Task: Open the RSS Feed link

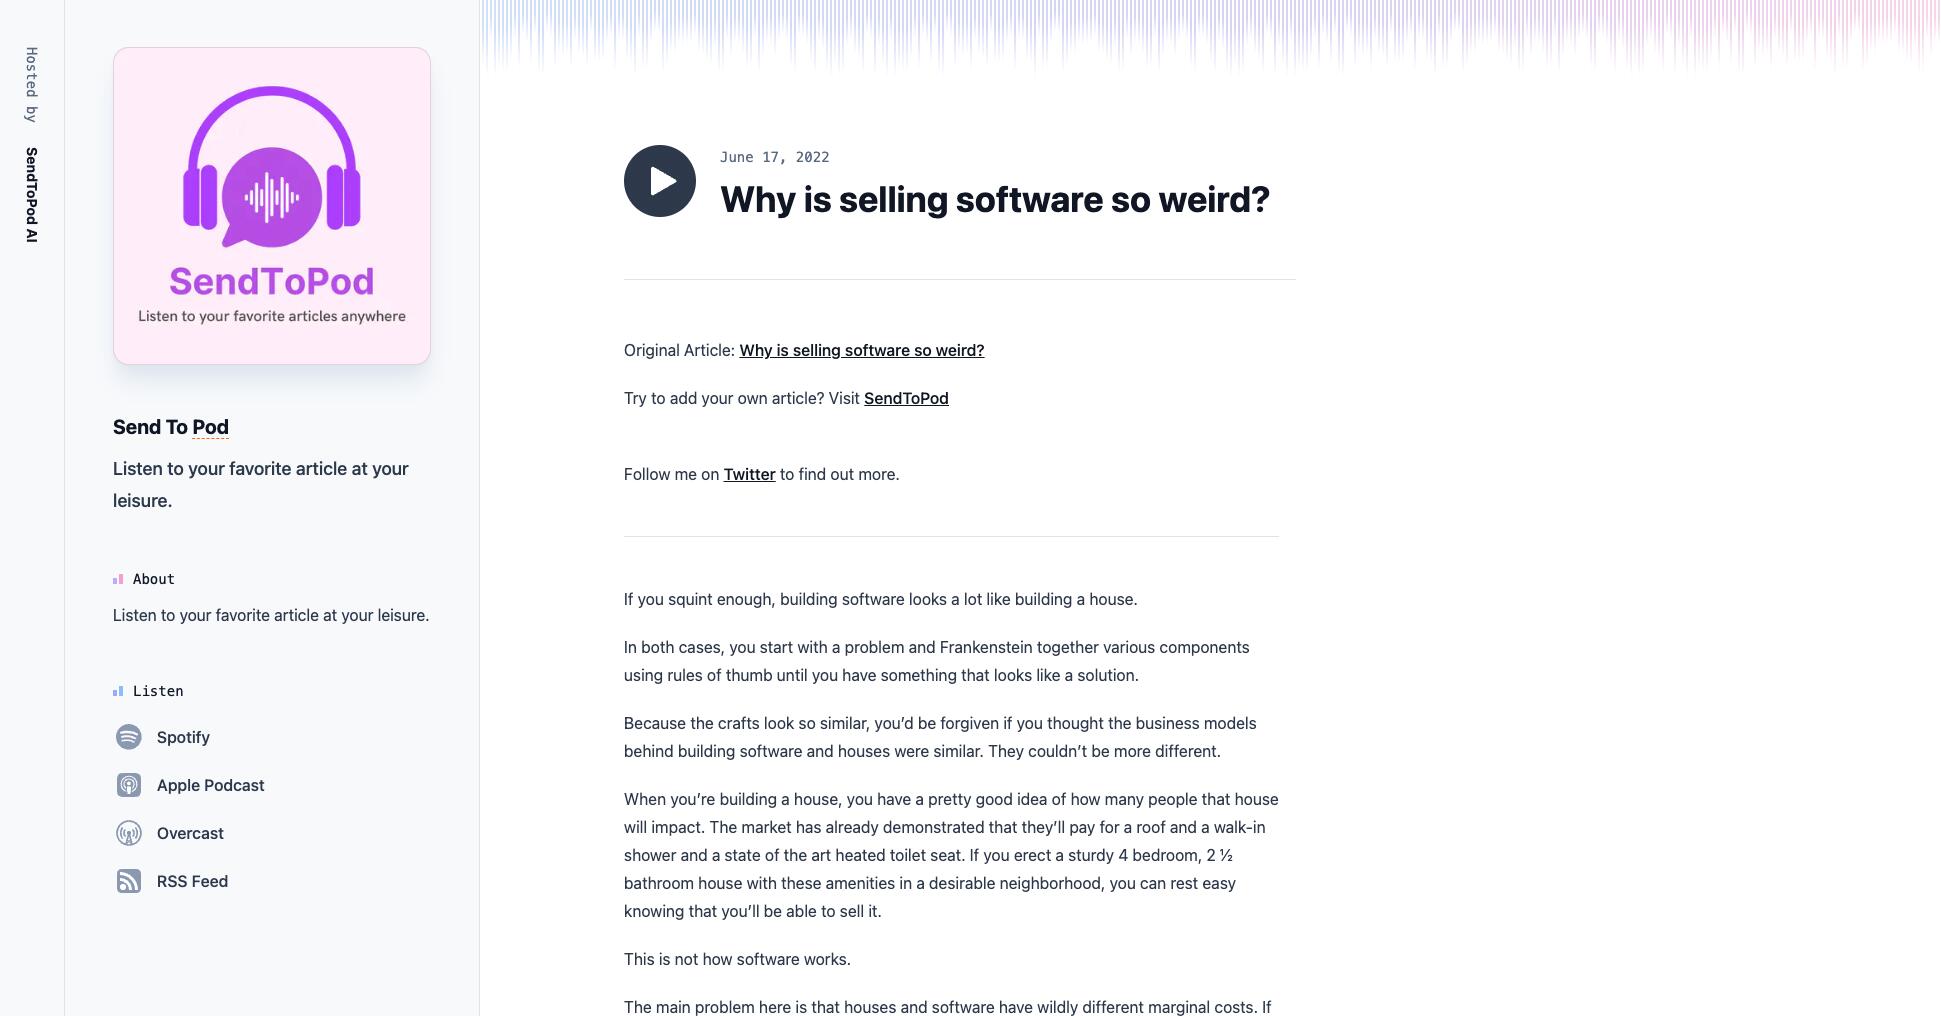Action: (x=192, y=881)
